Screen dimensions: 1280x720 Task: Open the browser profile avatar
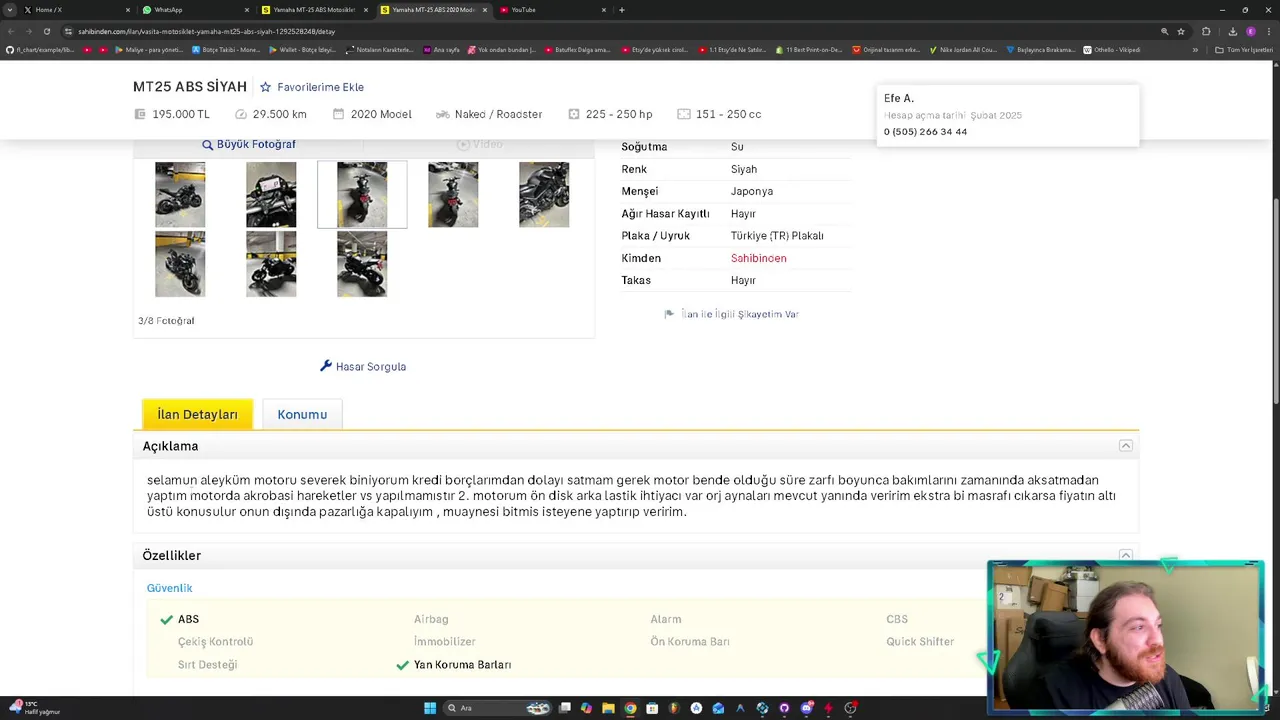click(x=1250, y=31)
